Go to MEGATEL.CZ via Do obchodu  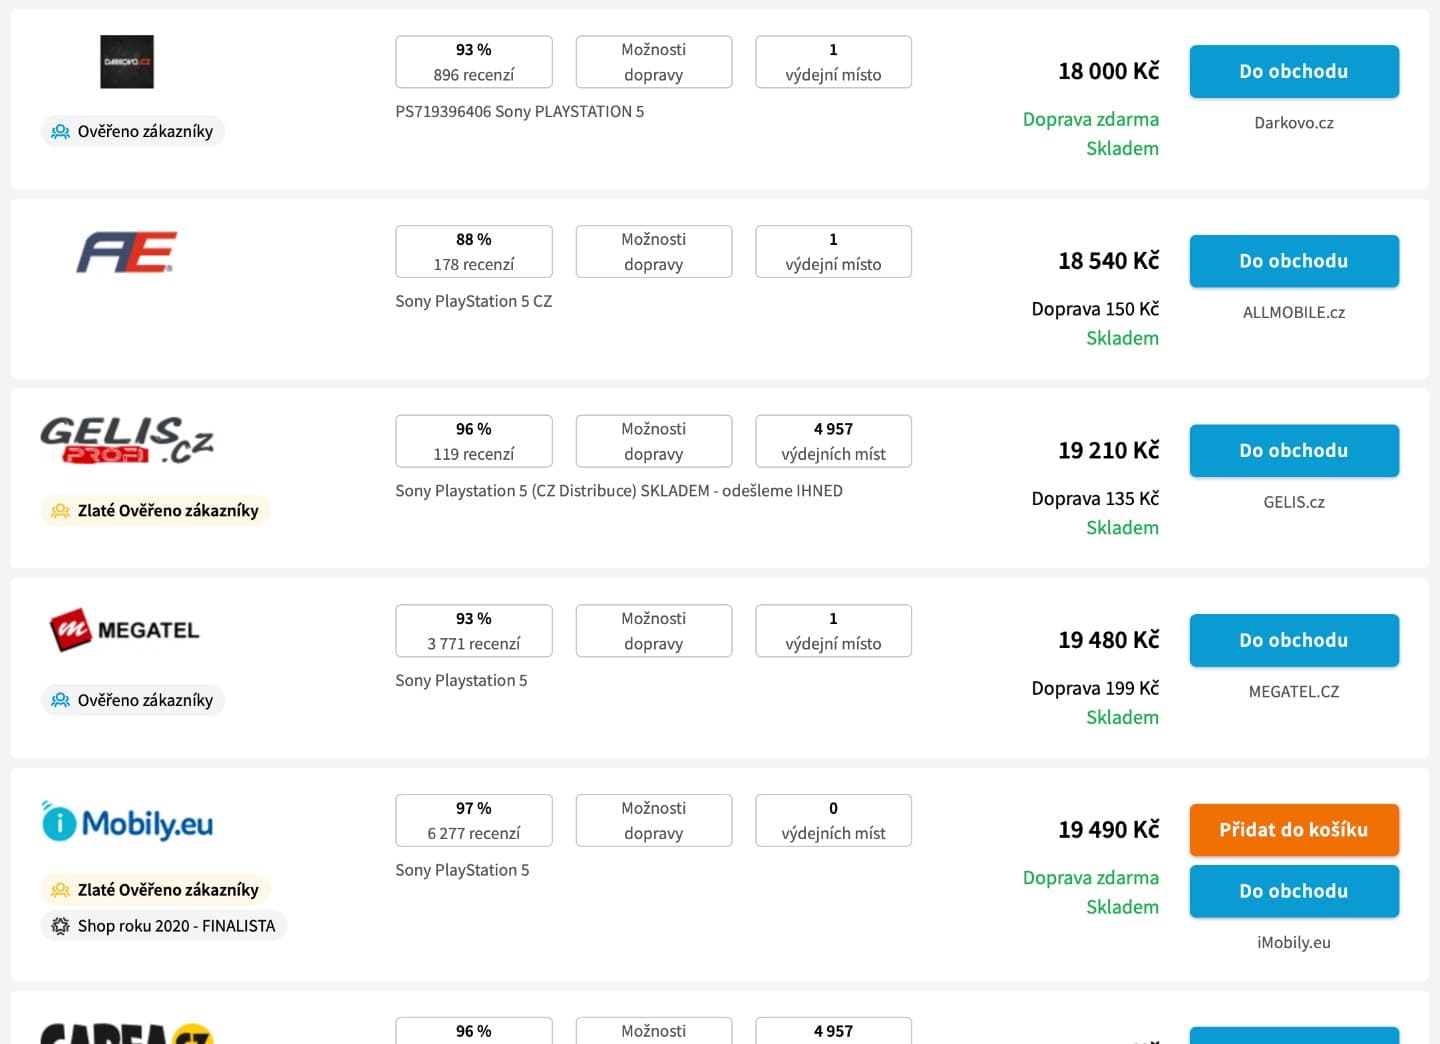tap(1294, 640)
